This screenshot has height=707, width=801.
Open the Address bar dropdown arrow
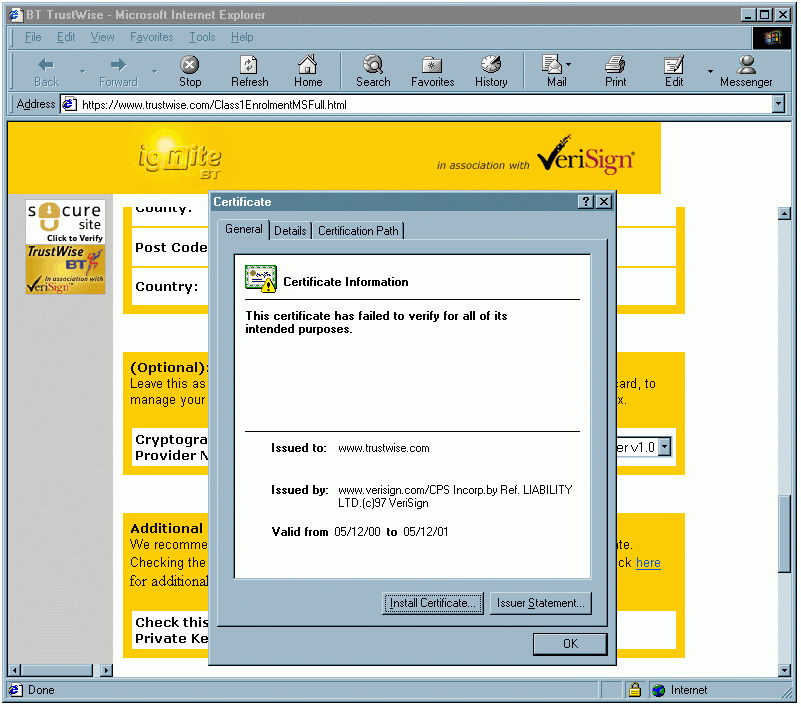click(x=778, y=104)
